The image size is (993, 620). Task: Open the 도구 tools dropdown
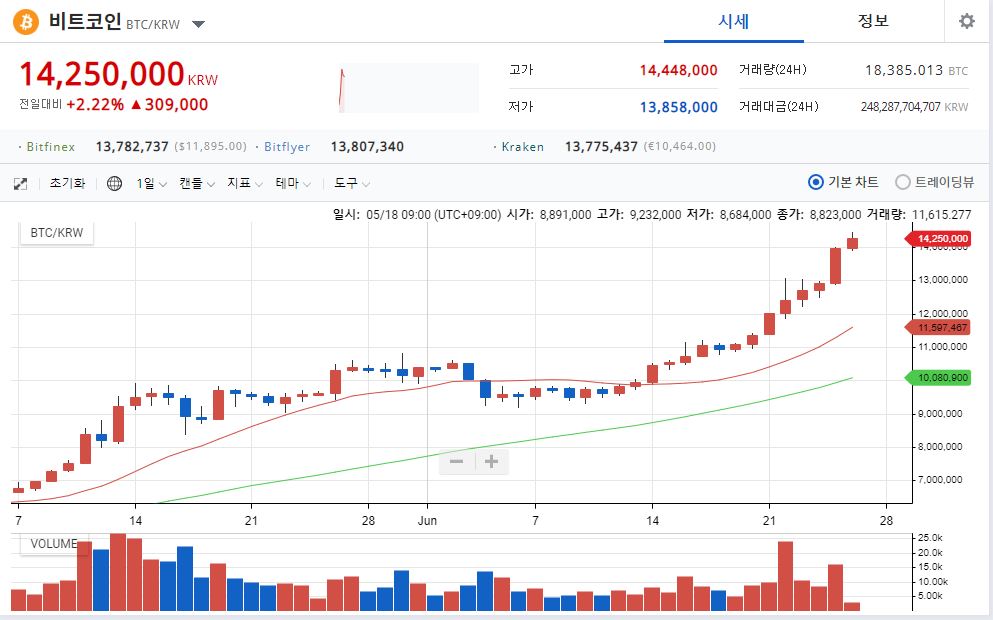[x=352, y=184]
